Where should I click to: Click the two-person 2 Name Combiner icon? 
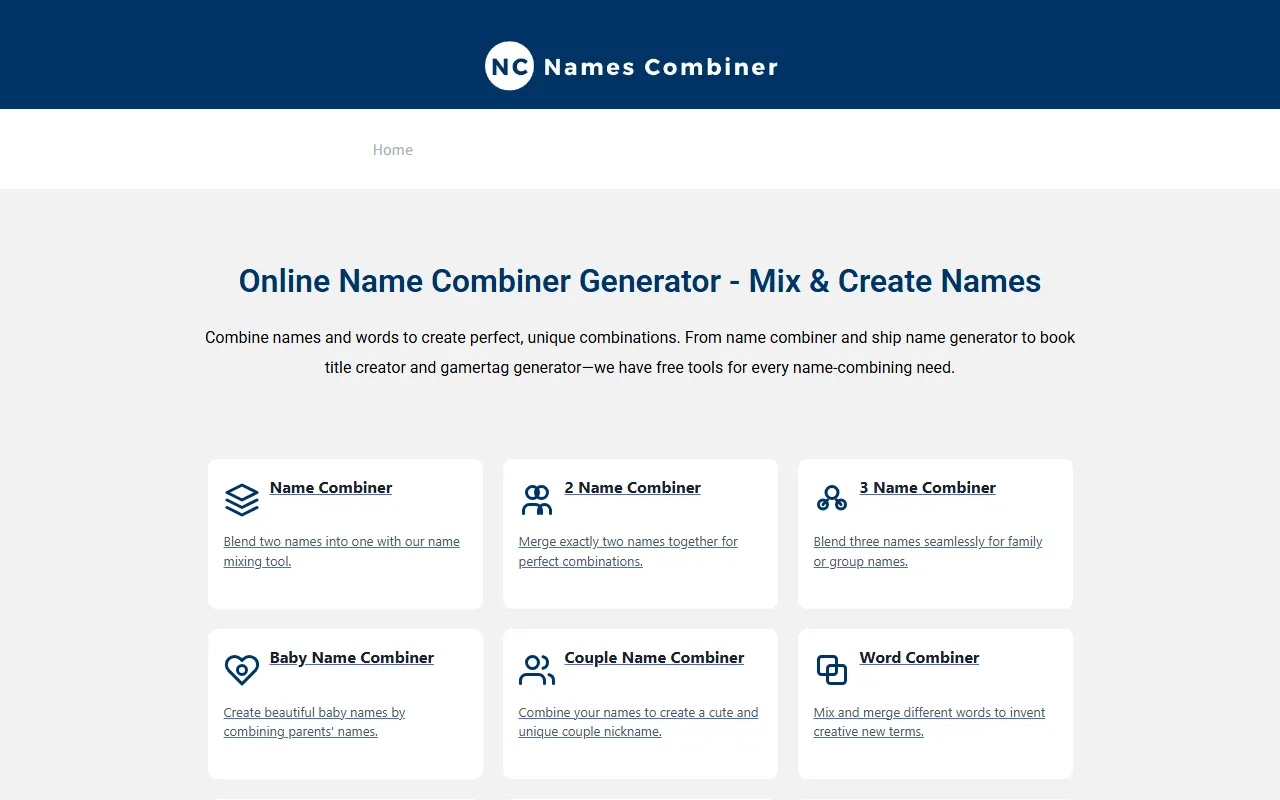click(537, 499)
